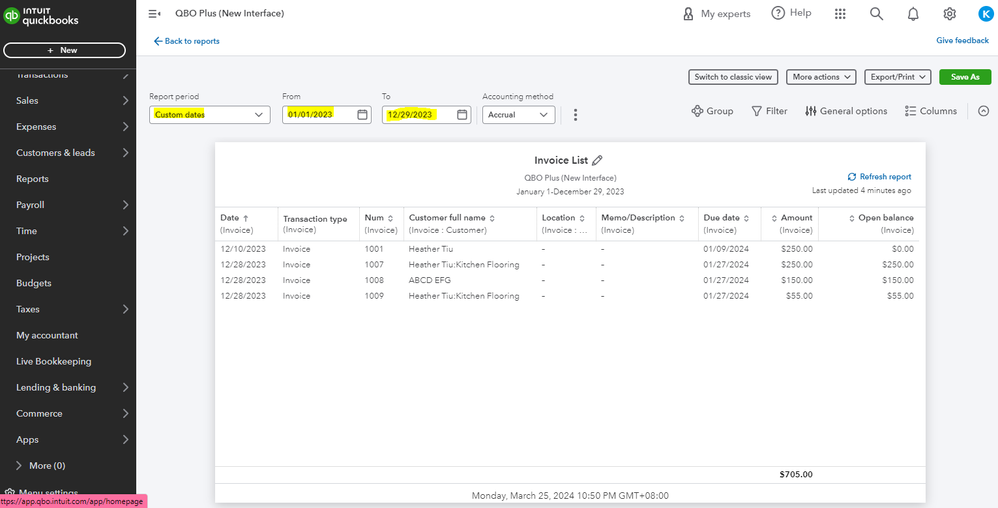Expand the More actions dropdown
The width and height of the screenshot is (998, 508).
[x=822, y=77]
